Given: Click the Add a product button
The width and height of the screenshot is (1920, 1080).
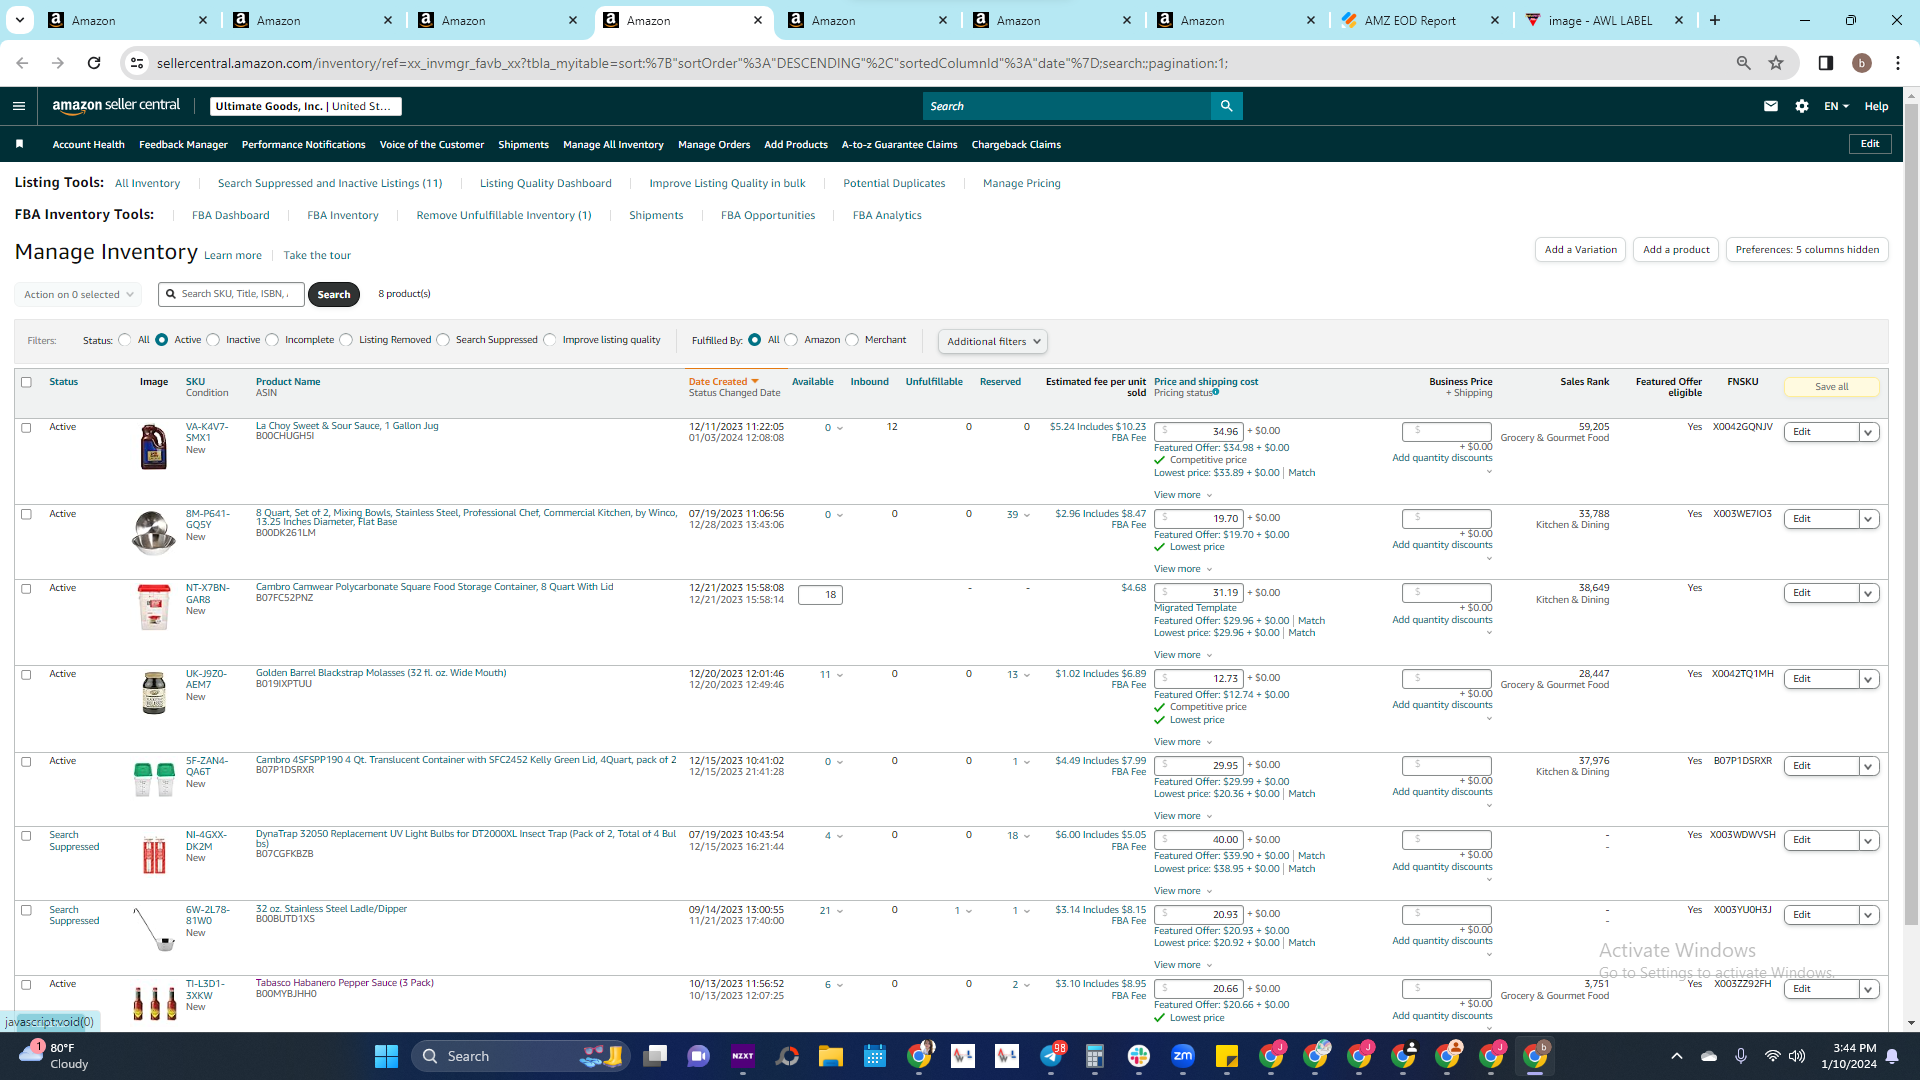Looking at the screenshot, I should [1676, 250].
